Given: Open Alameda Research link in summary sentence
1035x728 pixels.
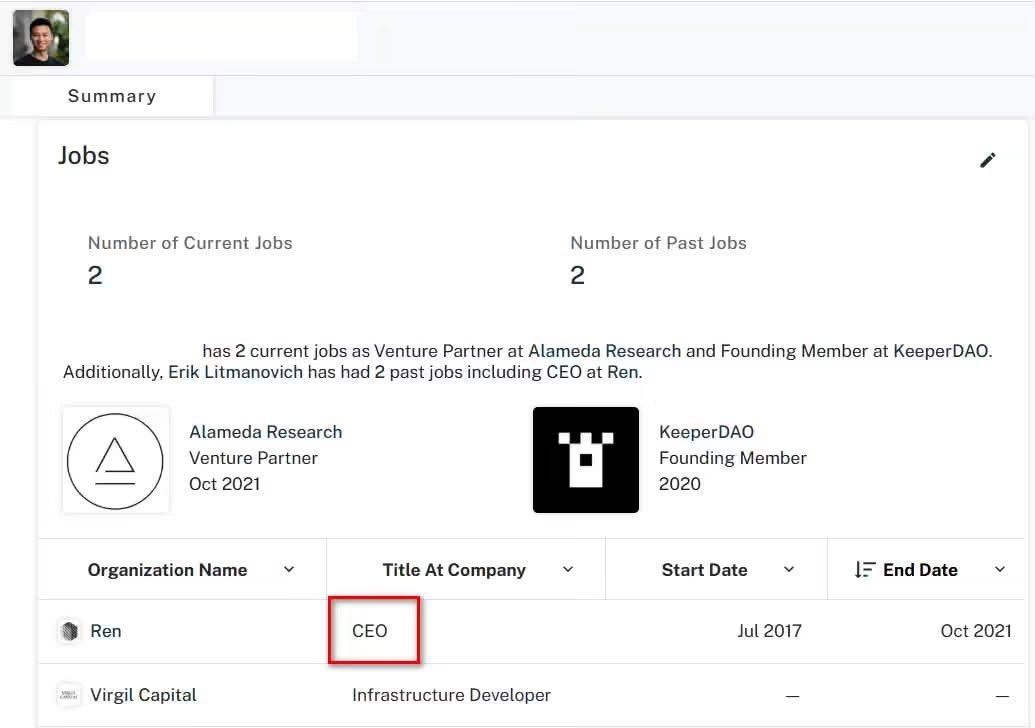Looking at the screenshot, I should coord(605,351).
